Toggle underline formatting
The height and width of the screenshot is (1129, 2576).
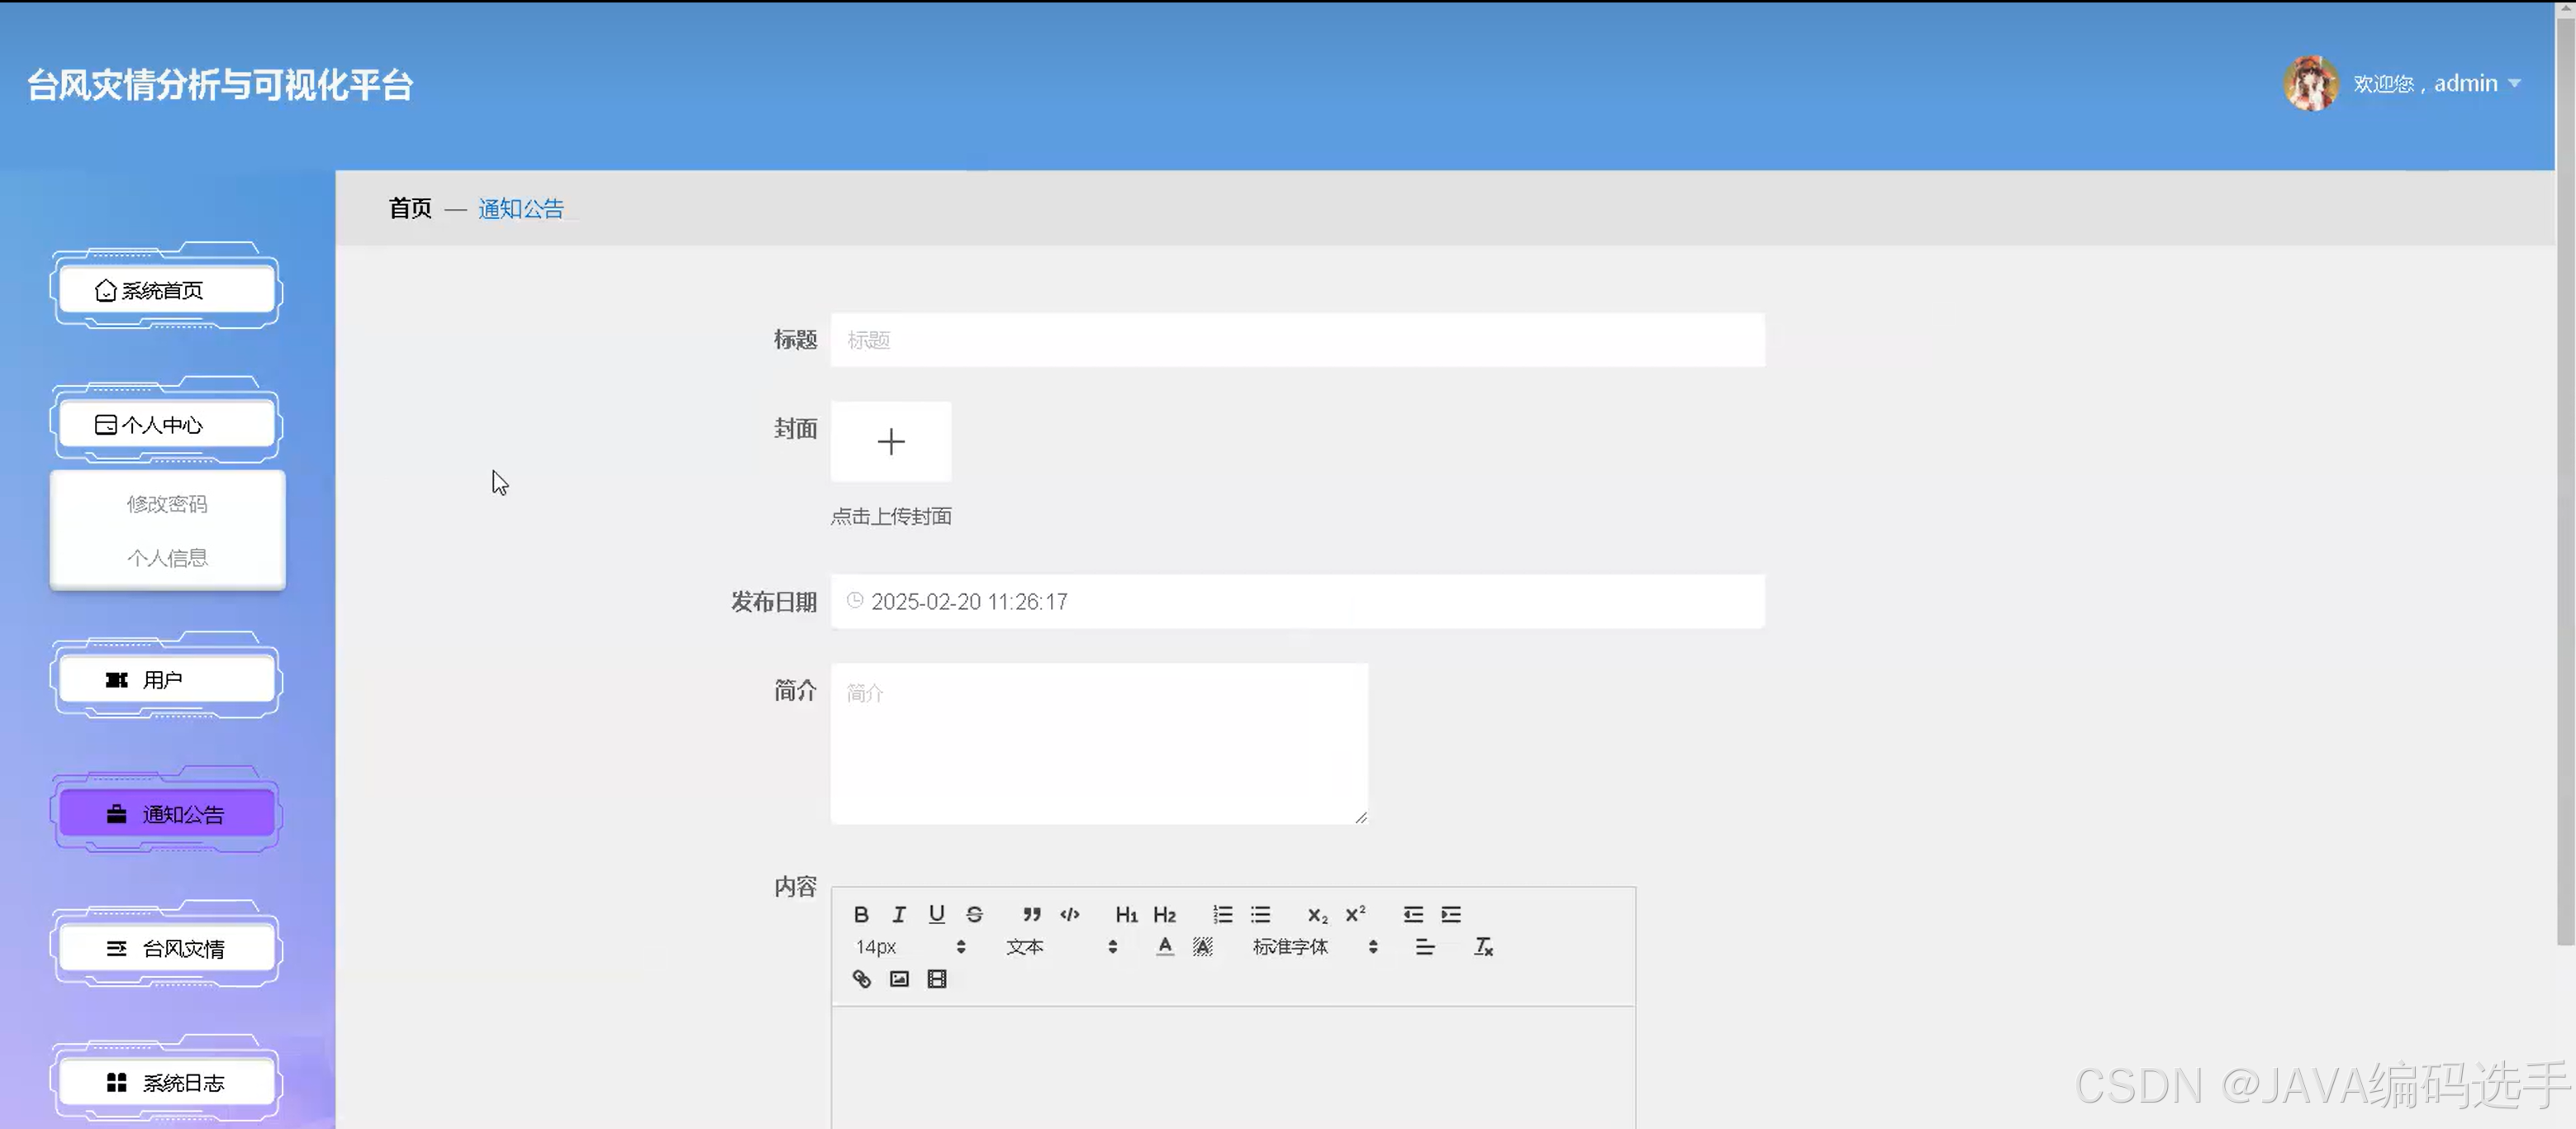(x=936, y=913)
